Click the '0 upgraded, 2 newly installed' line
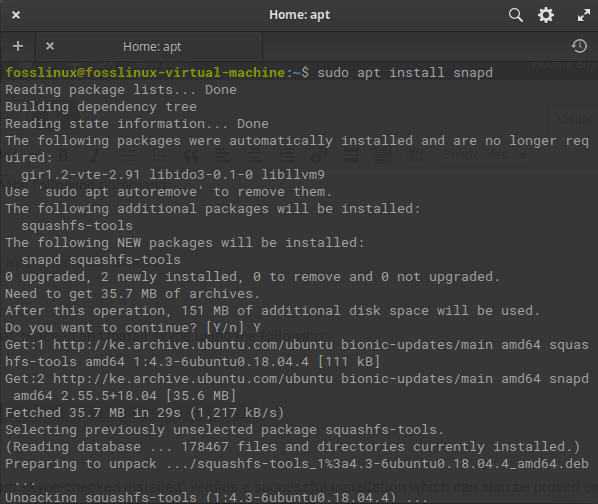Screen dimensions: 598x504 point(252,277)
